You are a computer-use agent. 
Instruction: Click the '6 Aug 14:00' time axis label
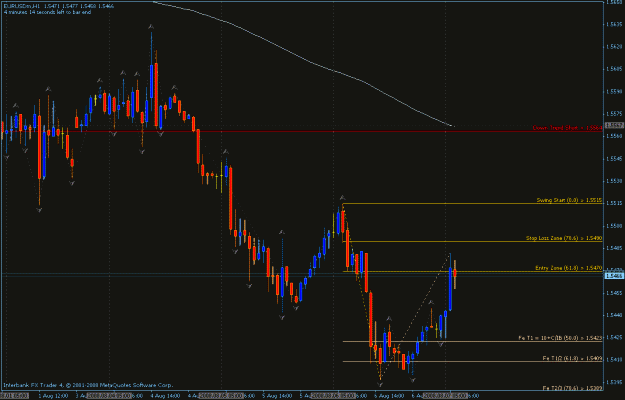[x=389, y=396]
